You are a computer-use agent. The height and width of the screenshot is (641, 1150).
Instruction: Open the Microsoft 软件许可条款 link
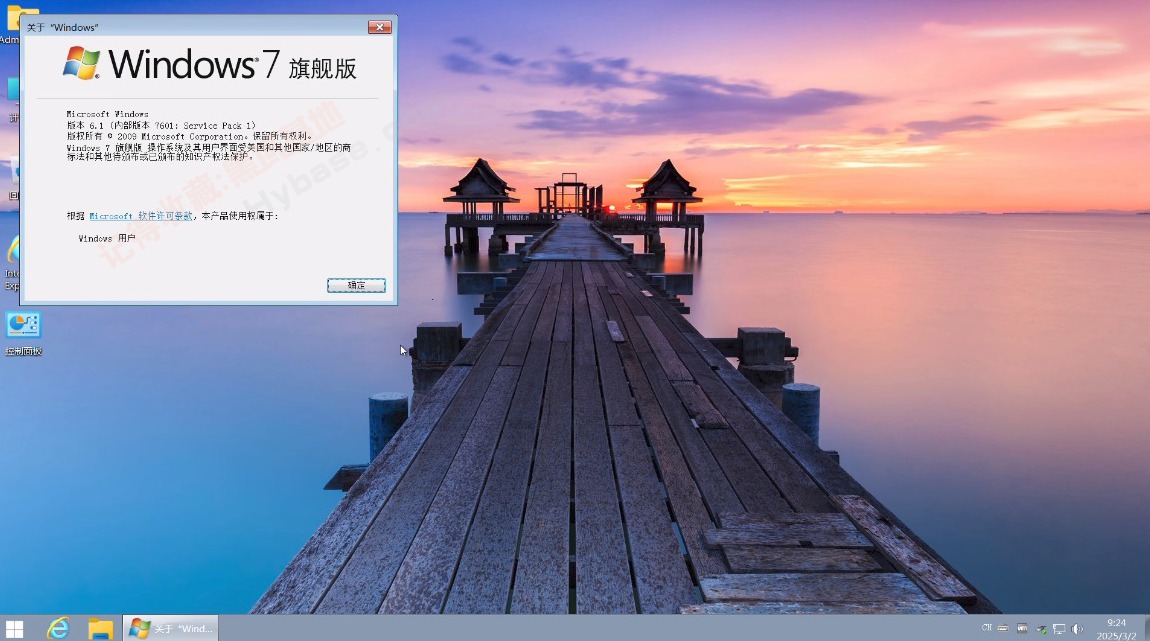point(141,216)
